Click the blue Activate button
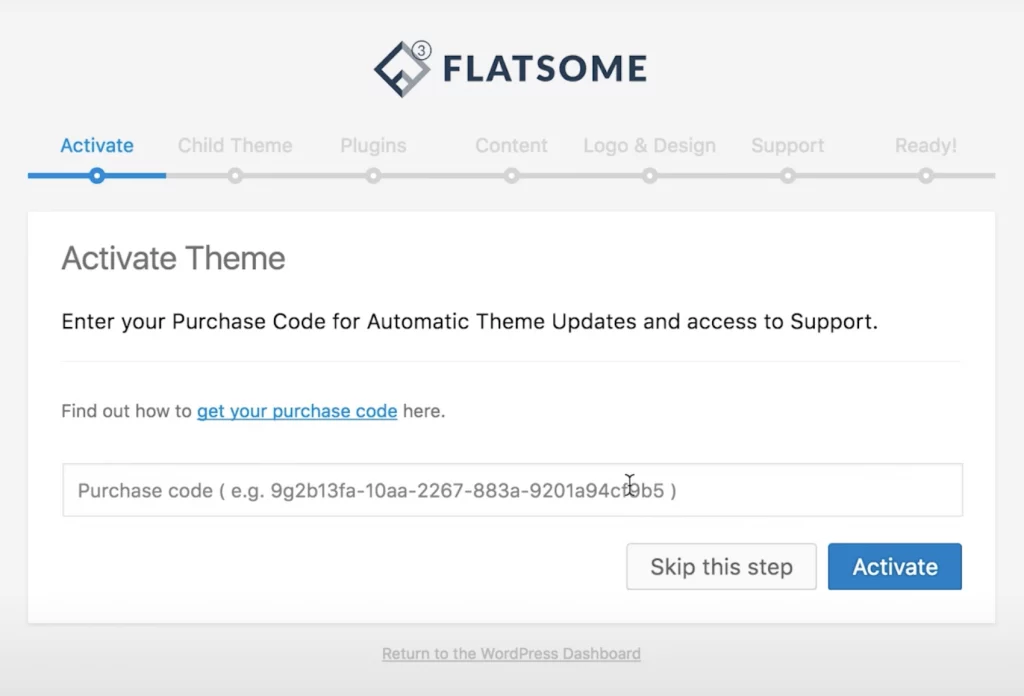The image size is (1024, 696). (895, 567)
